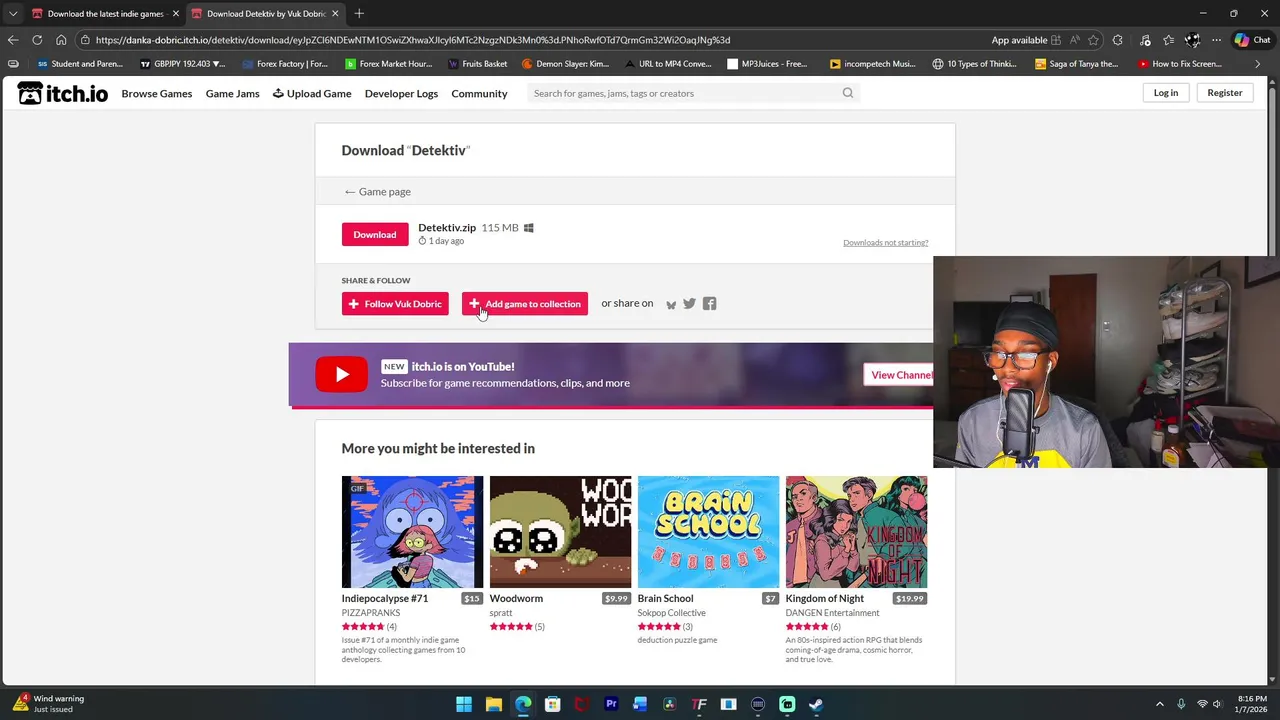
Task: Share on Twitter icon
Action: click(689, 304)
